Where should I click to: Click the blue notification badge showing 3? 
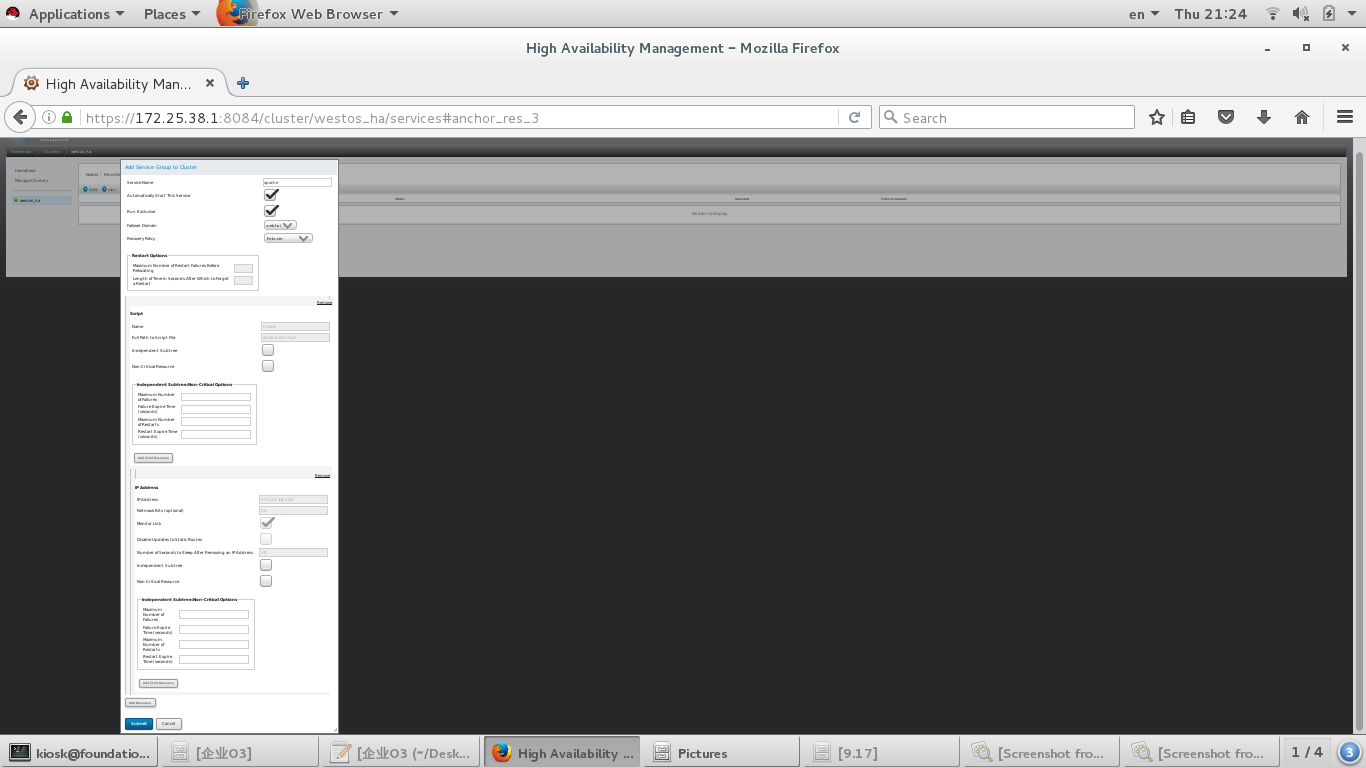1349,752
